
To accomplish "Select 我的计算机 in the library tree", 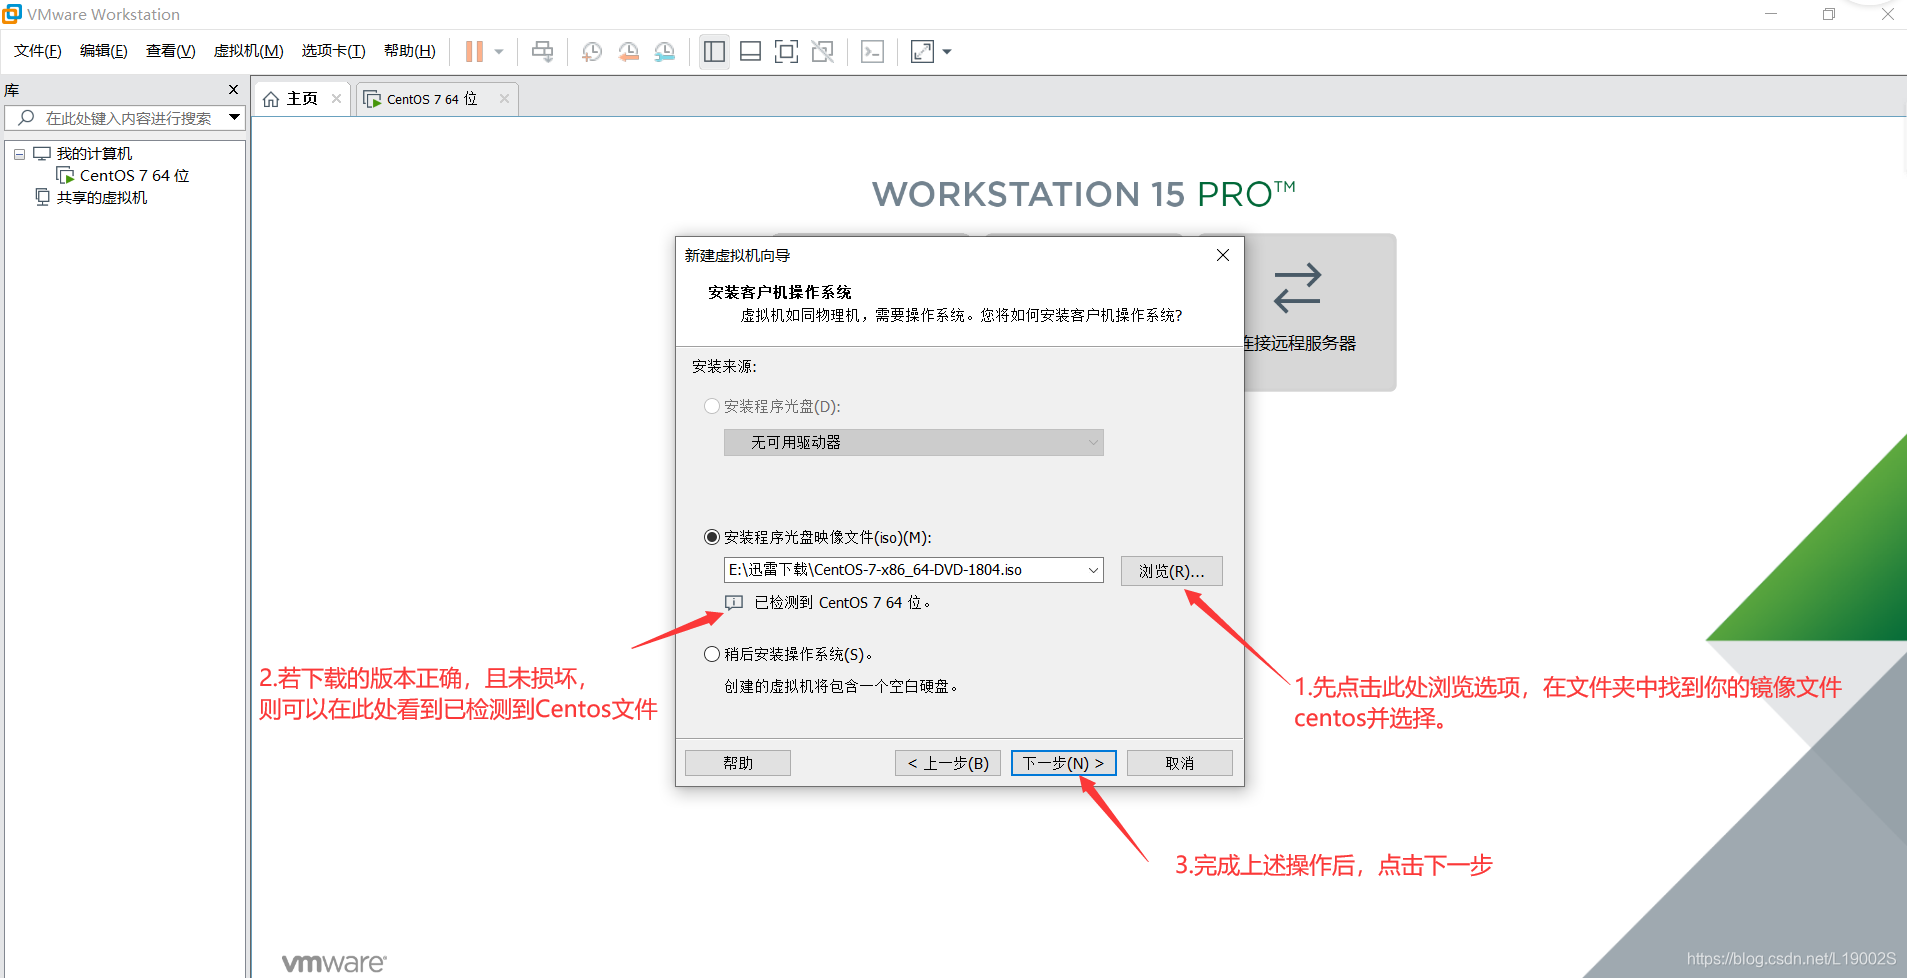I will [x=94, y=154].
